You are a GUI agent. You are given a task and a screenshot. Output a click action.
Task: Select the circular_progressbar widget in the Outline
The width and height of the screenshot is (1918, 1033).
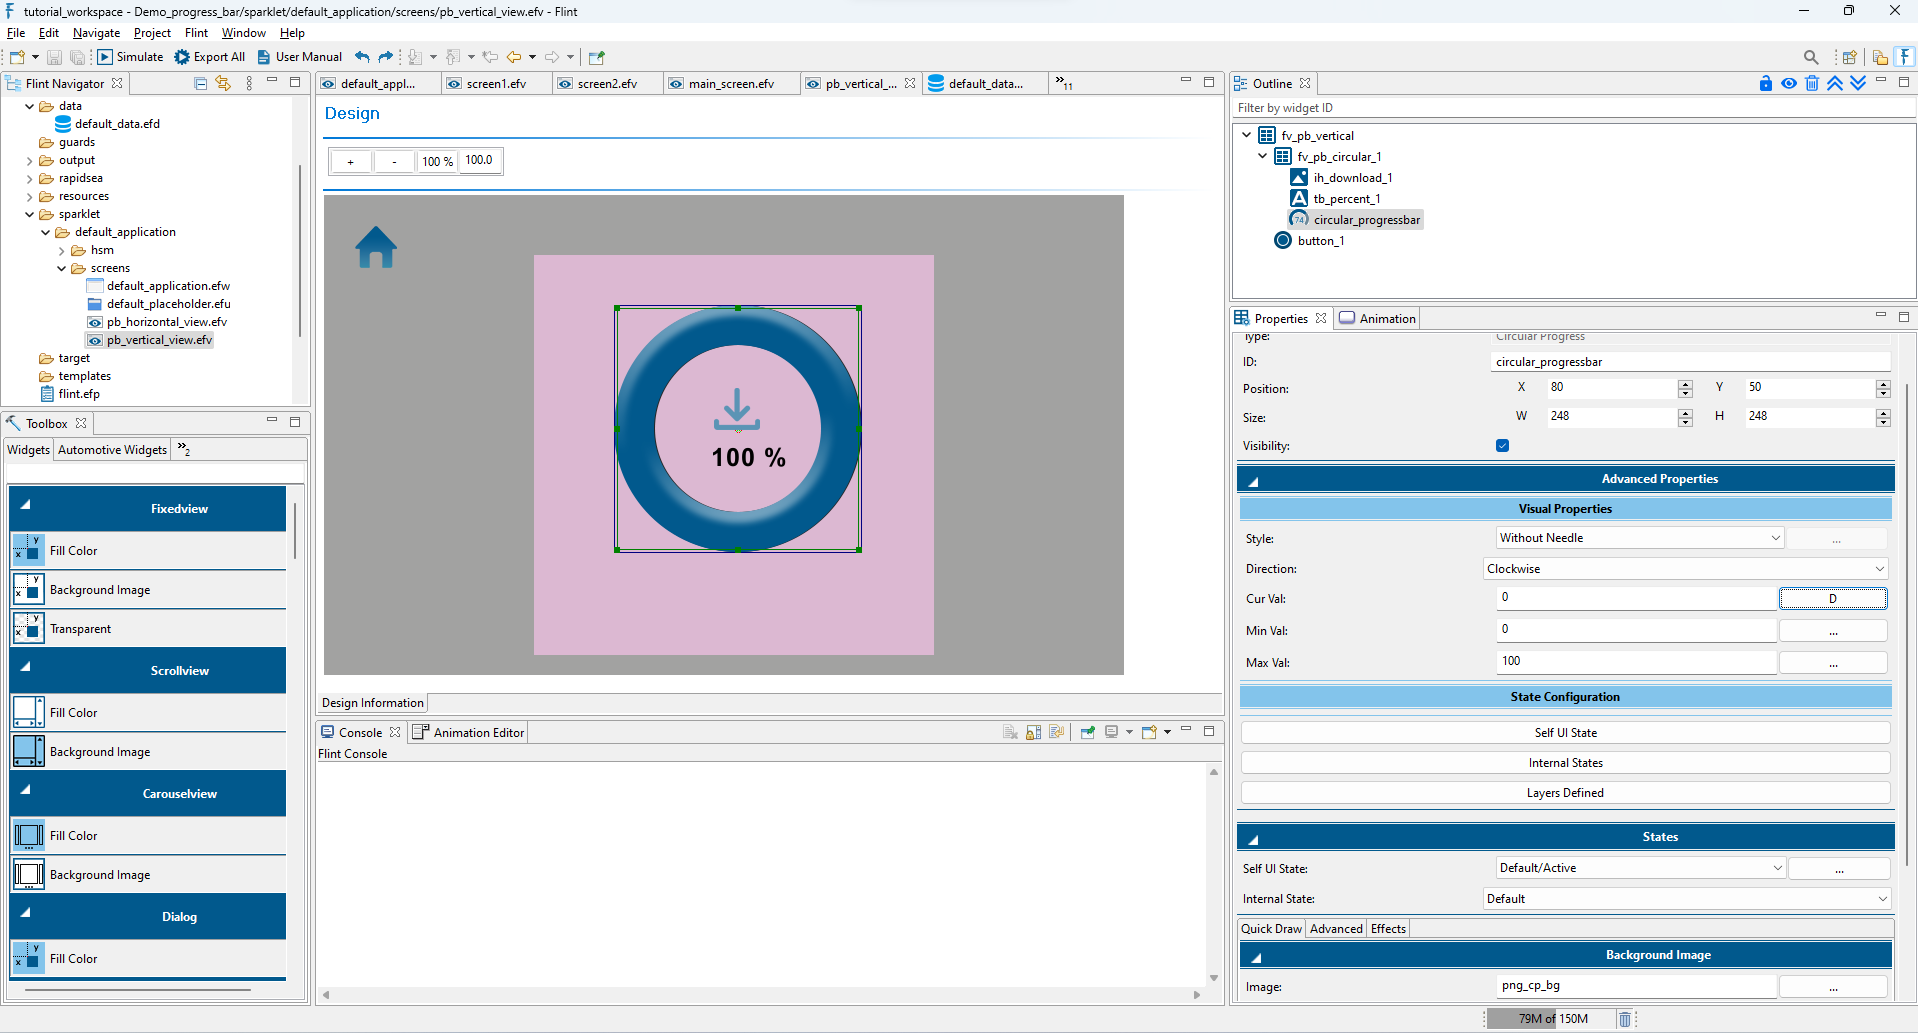click(x=1367, y=219)
